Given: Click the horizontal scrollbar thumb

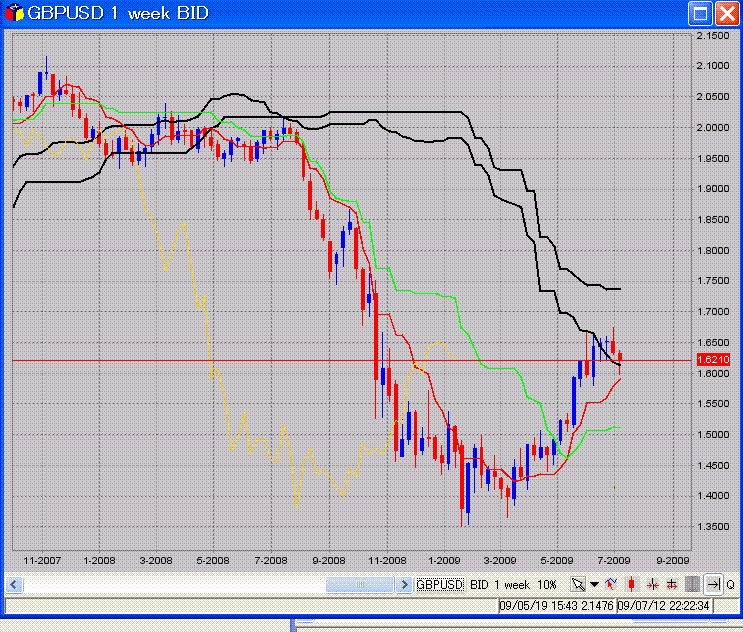Looking at the screenshot, I should [360, 585].
